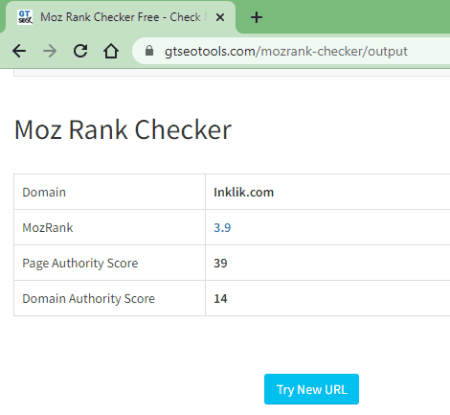View site security info via padlock icon
Screen dimensions: 450x415
click(x=149, y=51)
